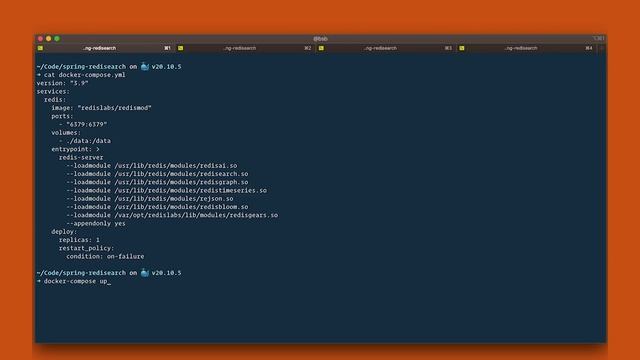
Task: Click the 'redis-server' line
Action: [x=81, y=157]
